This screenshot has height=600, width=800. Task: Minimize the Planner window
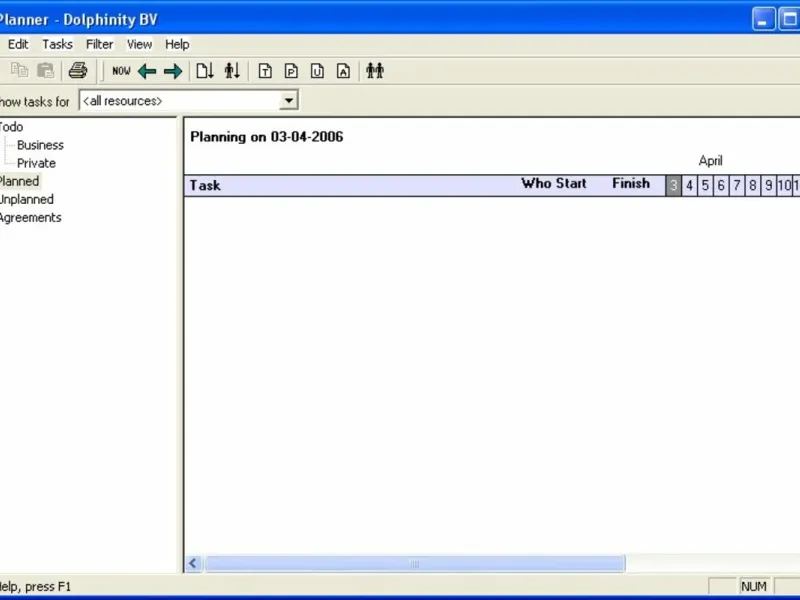[763, 19]
